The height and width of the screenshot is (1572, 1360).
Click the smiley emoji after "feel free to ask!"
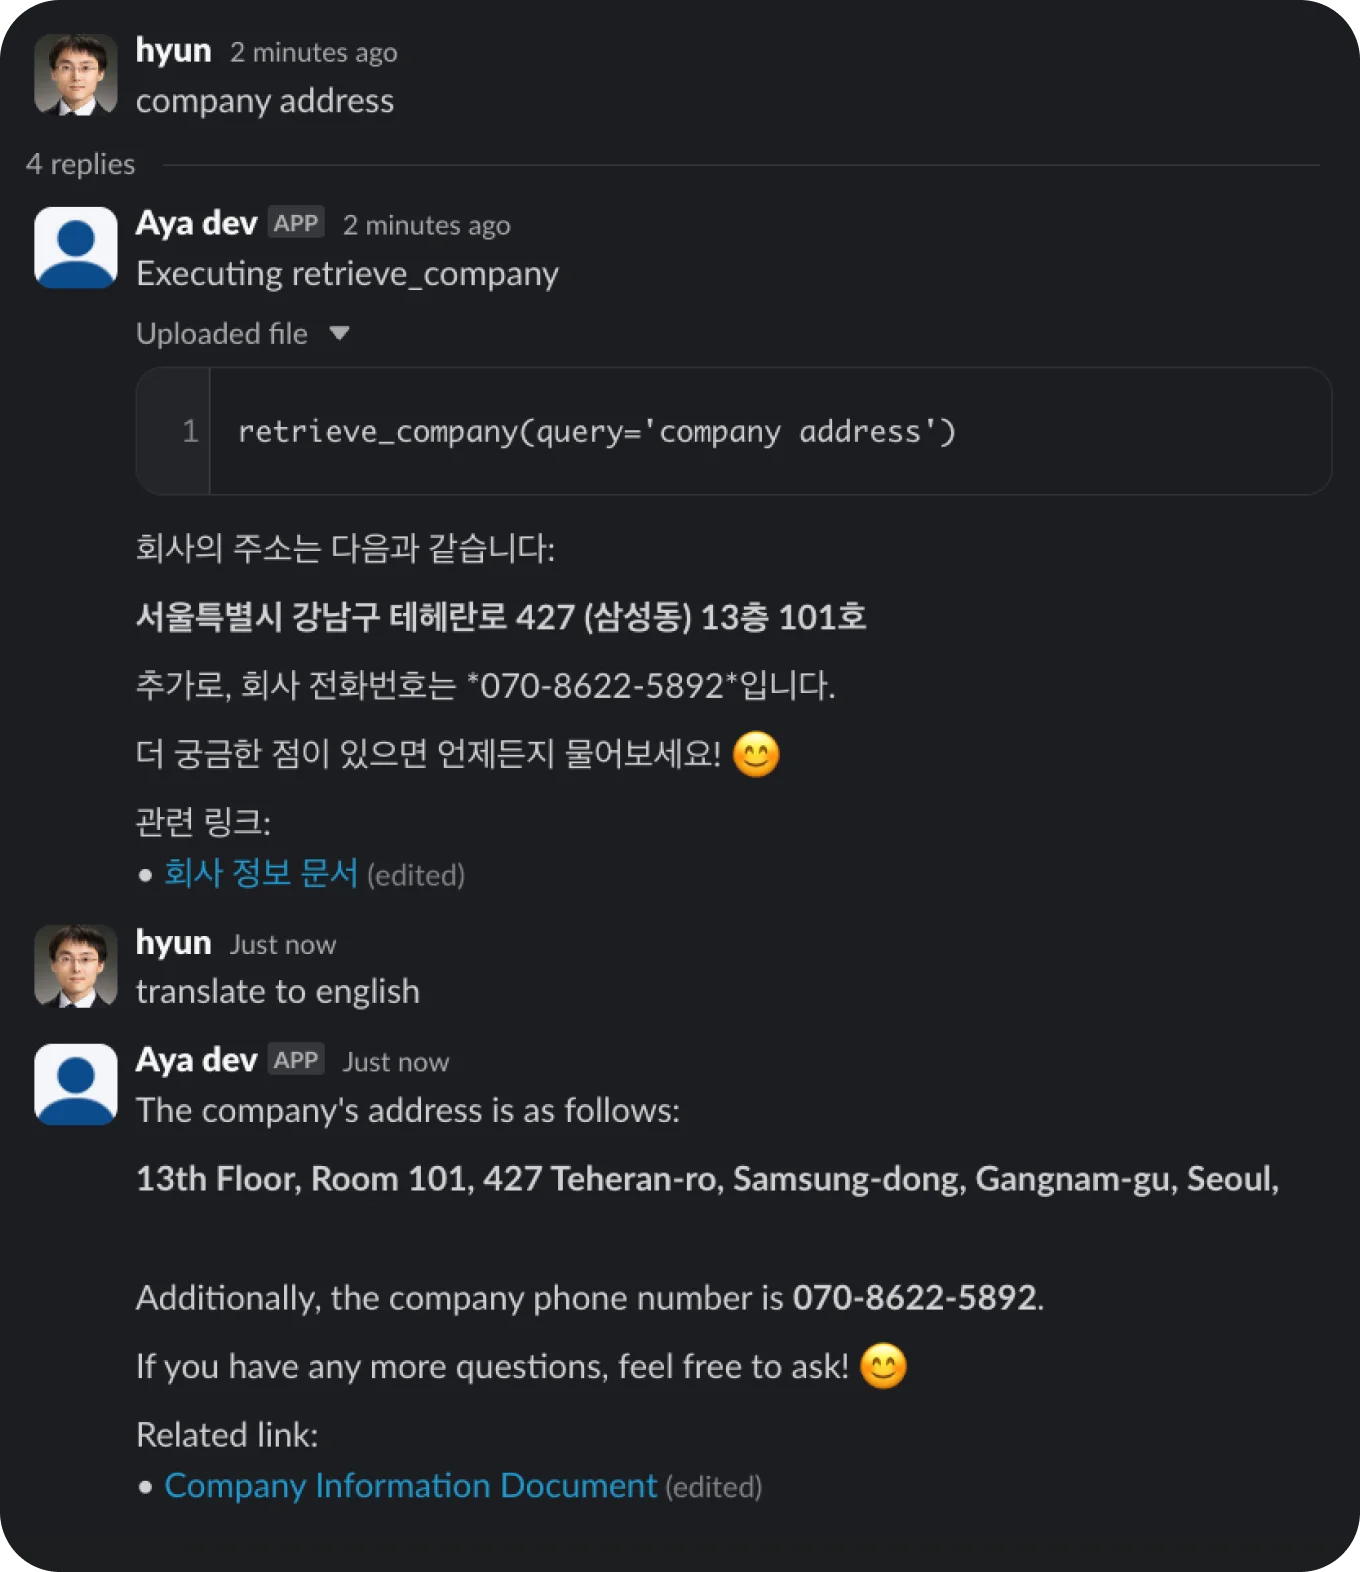pos(883,1366)
